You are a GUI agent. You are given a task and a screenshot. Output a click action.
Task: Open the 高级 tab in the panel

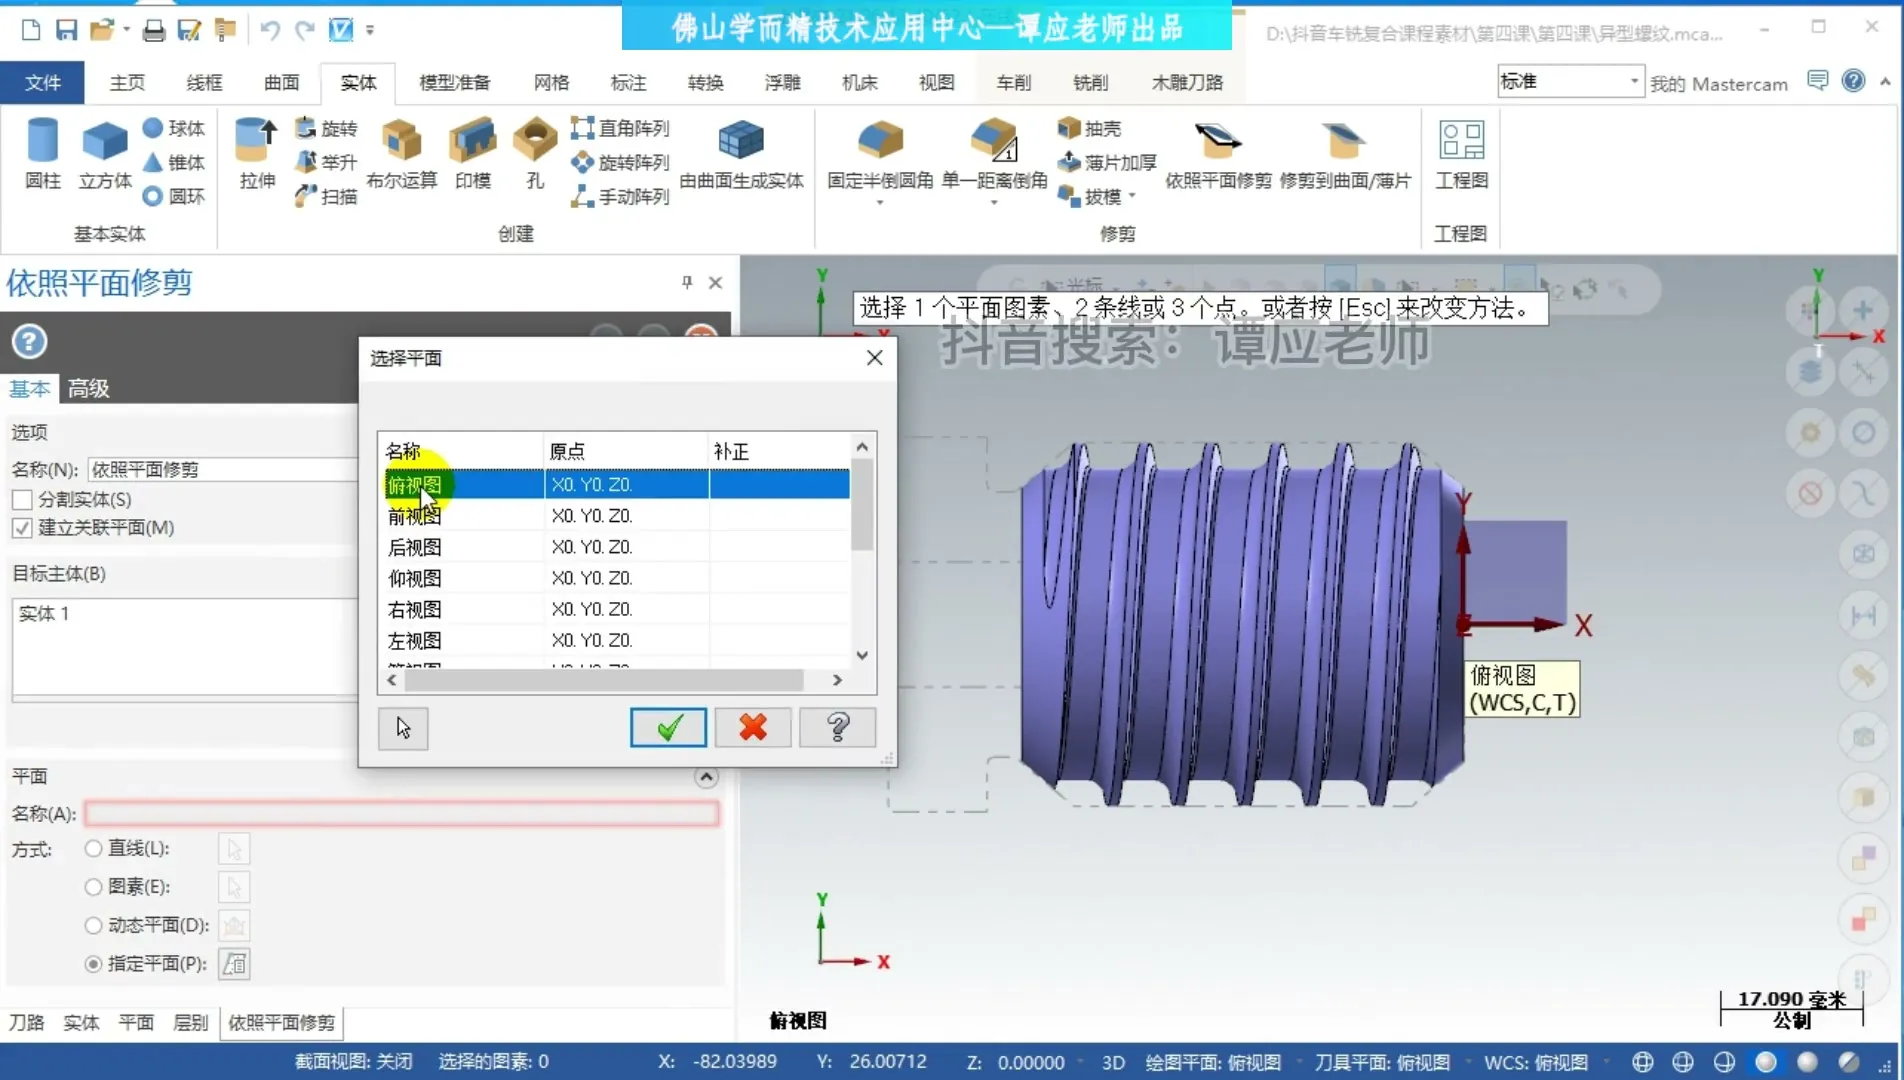tap(87, 388)
